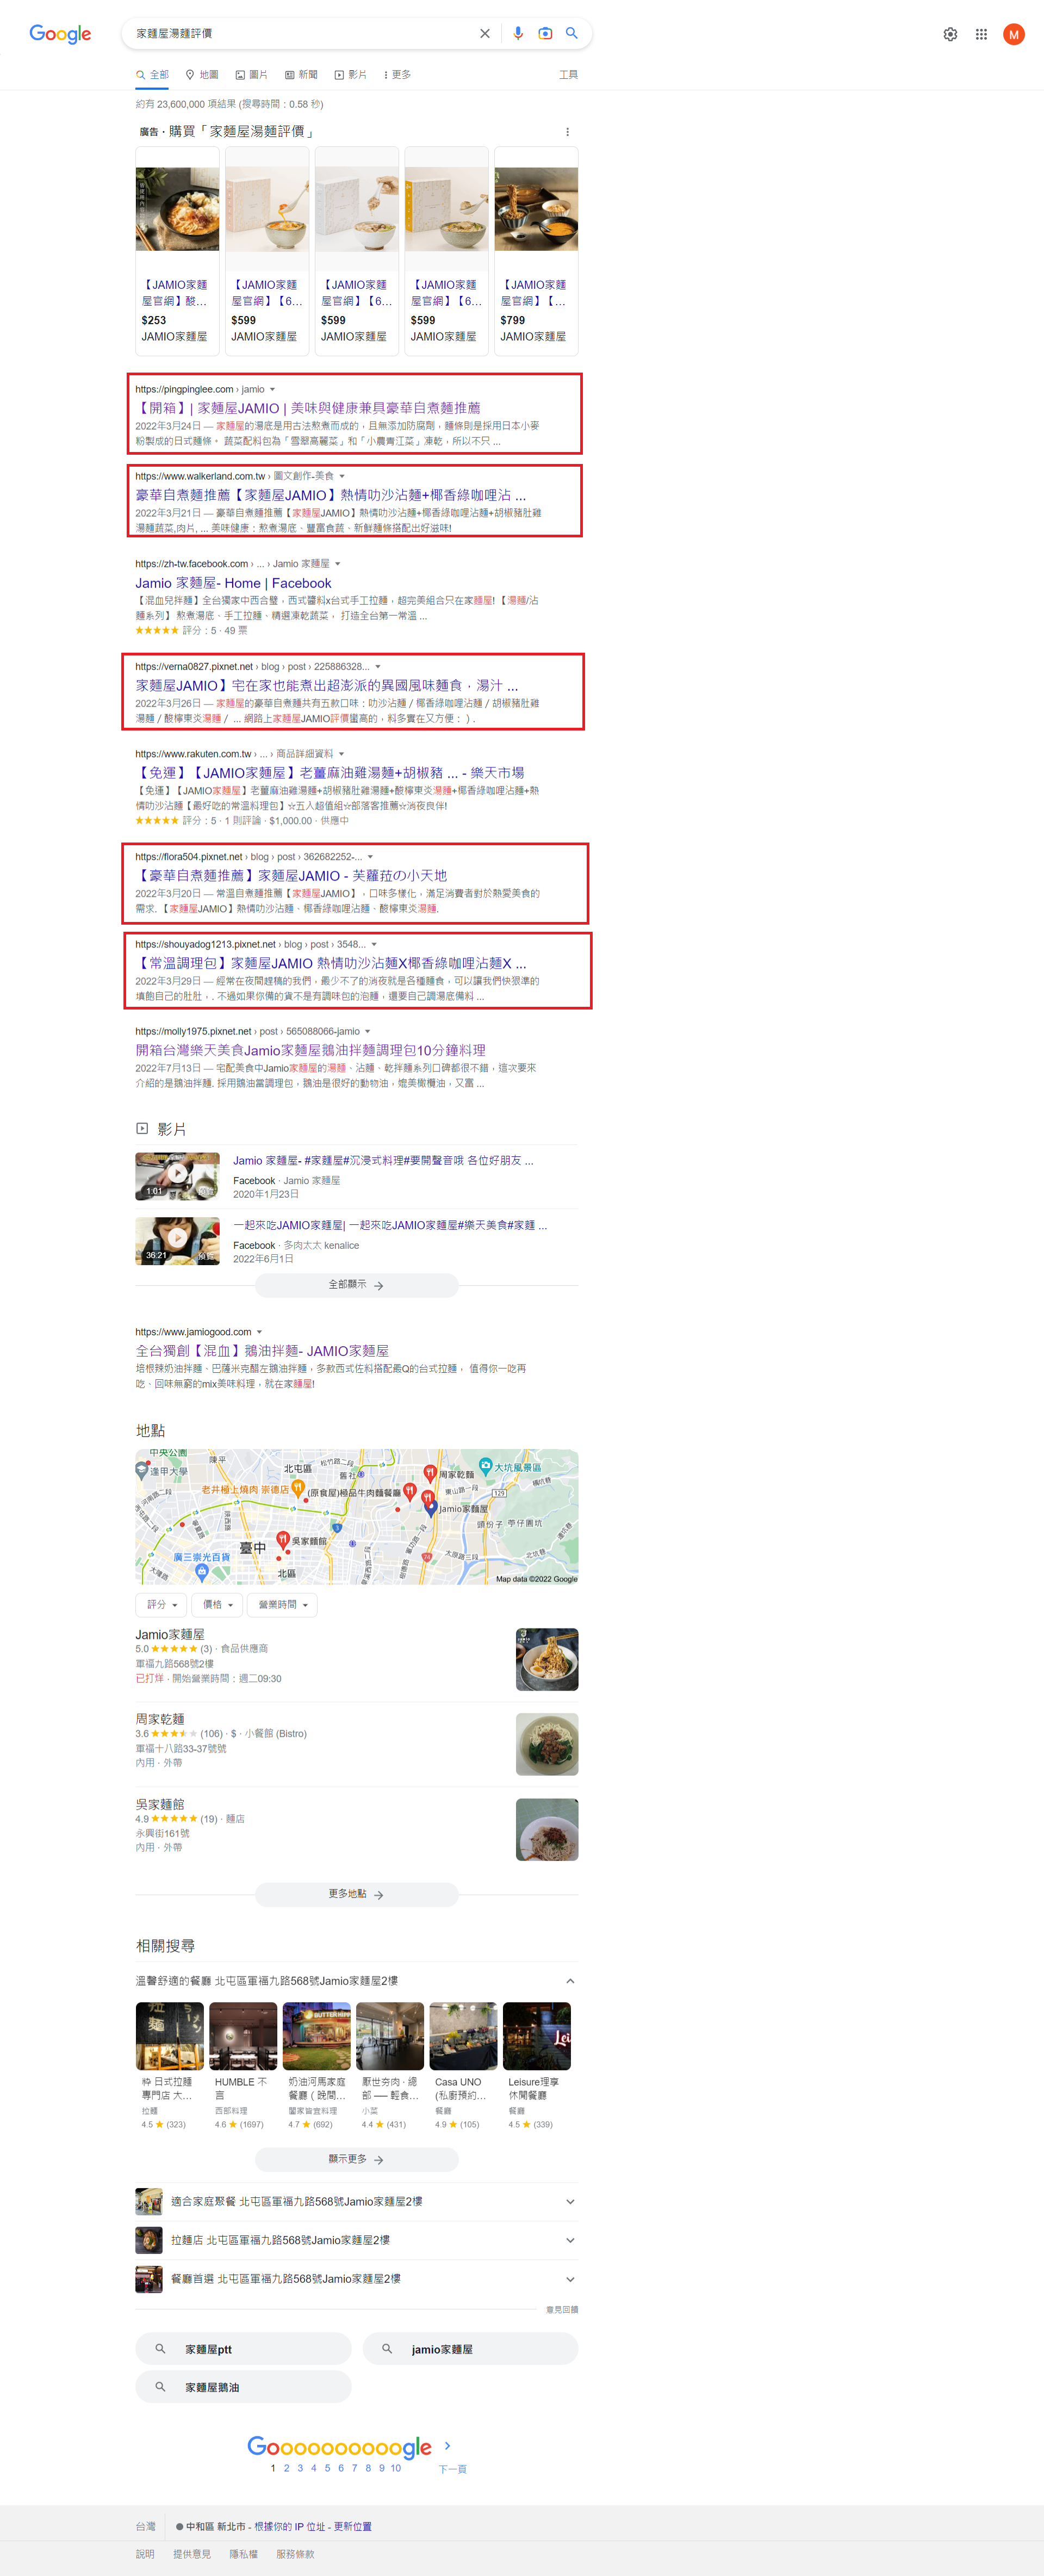Select the 全部 tab
This screenshot has width=1044, height=2576.
pyautogui.click(x=152, y=75)
